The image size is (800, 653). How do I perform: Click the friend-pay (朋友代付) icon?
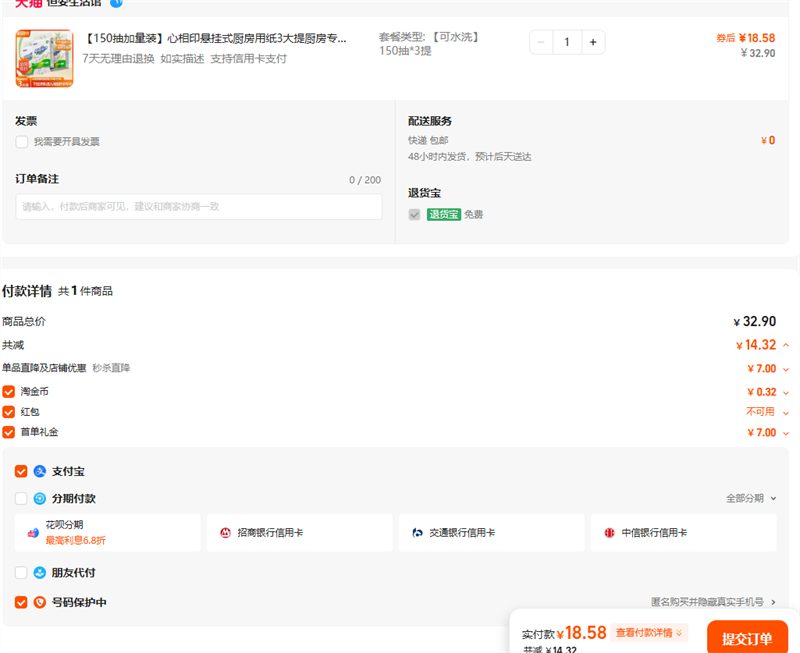pos(40,573)
